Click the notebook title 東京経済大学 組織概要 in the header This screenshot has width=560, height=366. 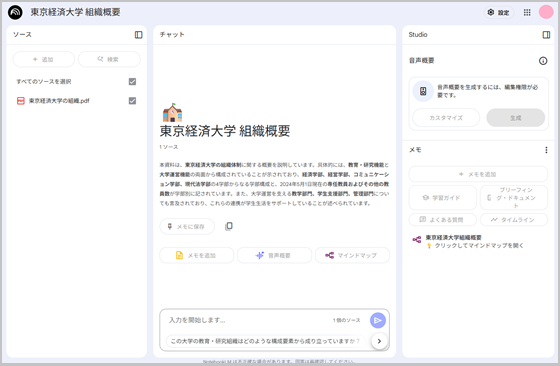click(75, 12)
